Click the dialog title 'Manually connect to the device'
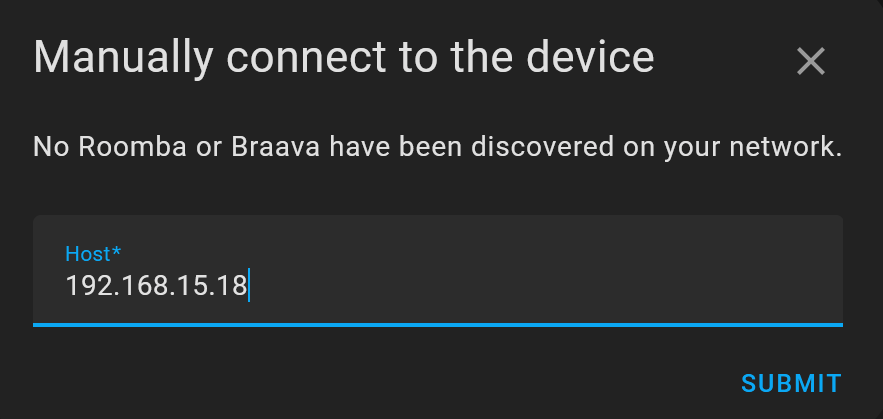Screen dimensions: 883x419 click(x=344, y=58)
